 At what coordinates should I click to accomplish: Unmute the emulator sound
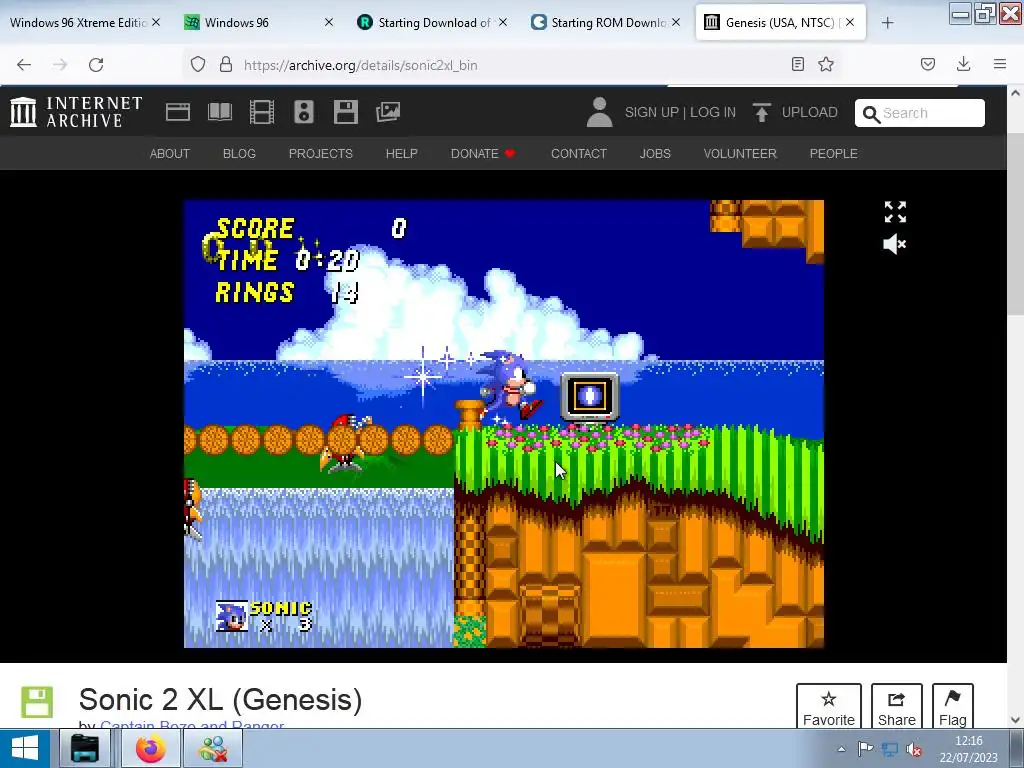tap(895, 244)
